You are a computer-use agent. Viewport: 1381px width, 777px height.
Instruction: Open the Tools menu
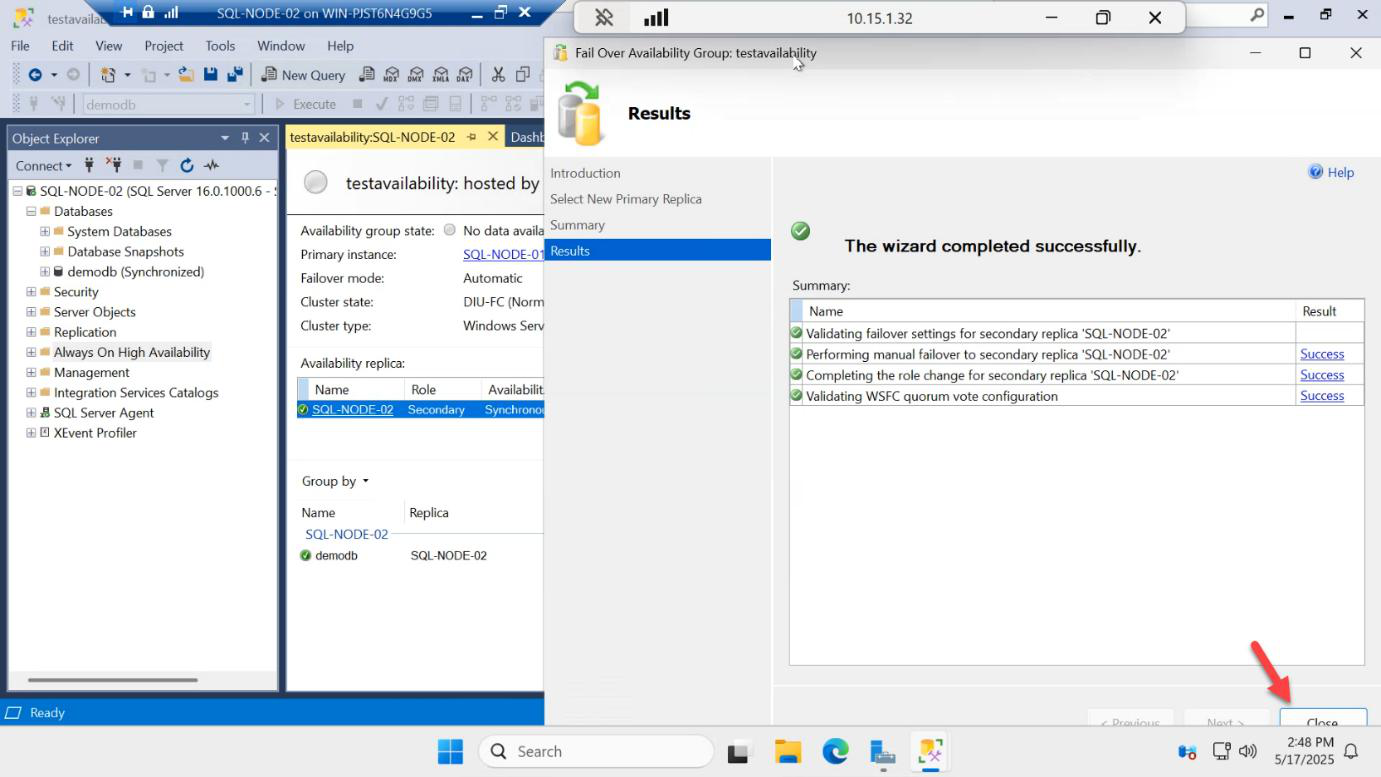220,46
